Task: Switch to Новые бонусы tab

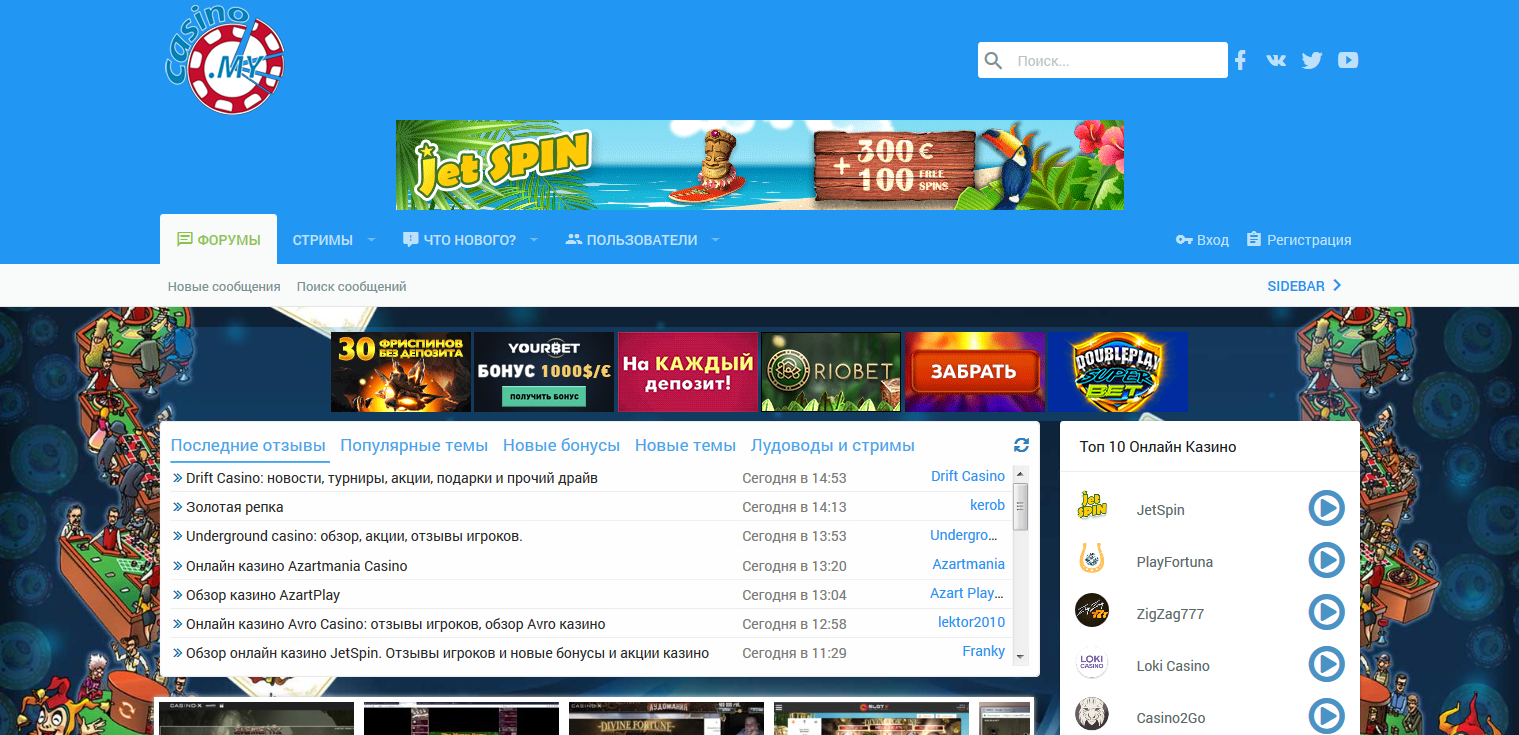Action: pyautogui.click(x=561, y=445)
